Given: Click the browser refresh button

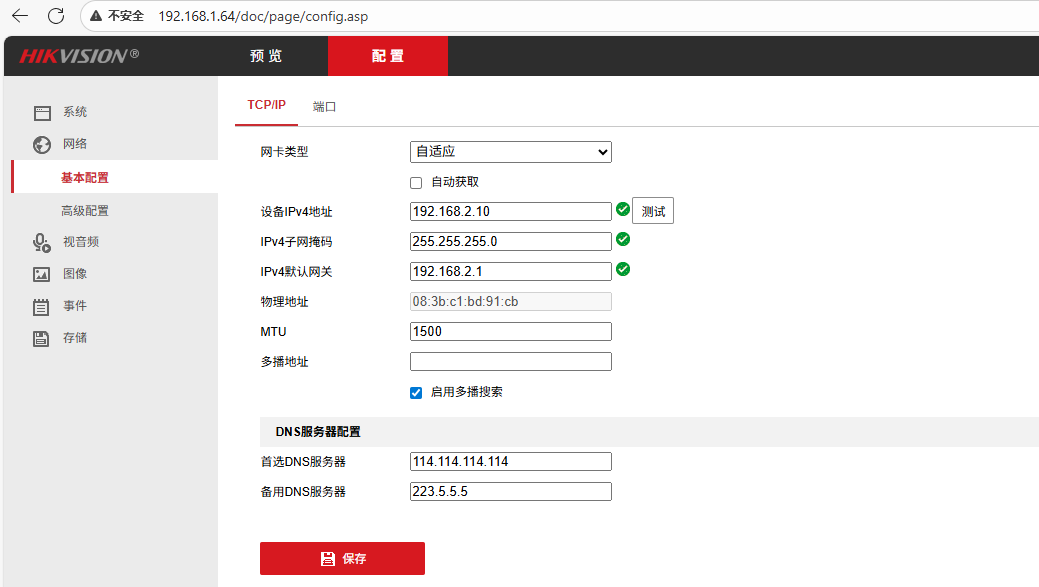Looking at the screenshot, I should coord(57,15).
